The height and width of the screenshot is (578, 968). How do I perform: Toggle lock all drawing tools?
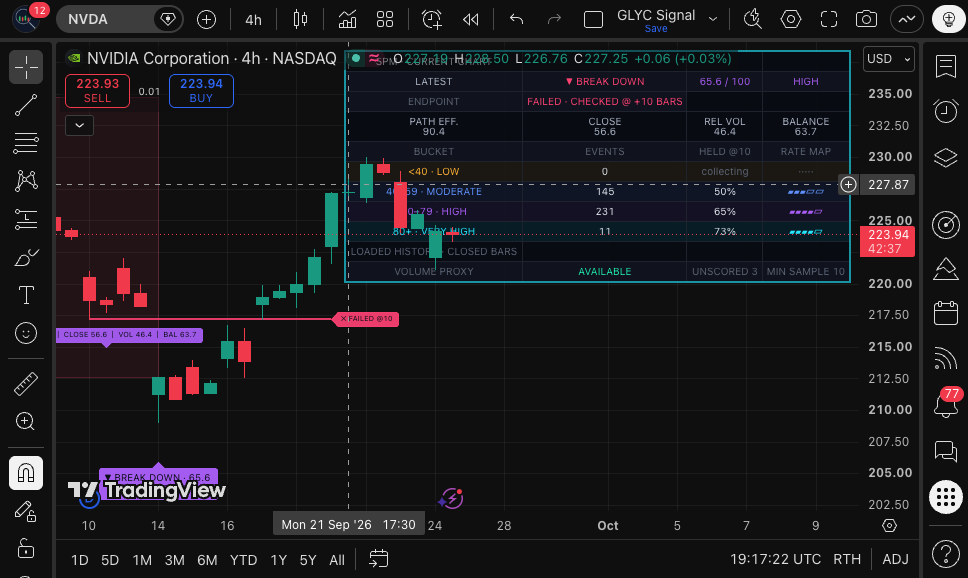tap(26, 548)
